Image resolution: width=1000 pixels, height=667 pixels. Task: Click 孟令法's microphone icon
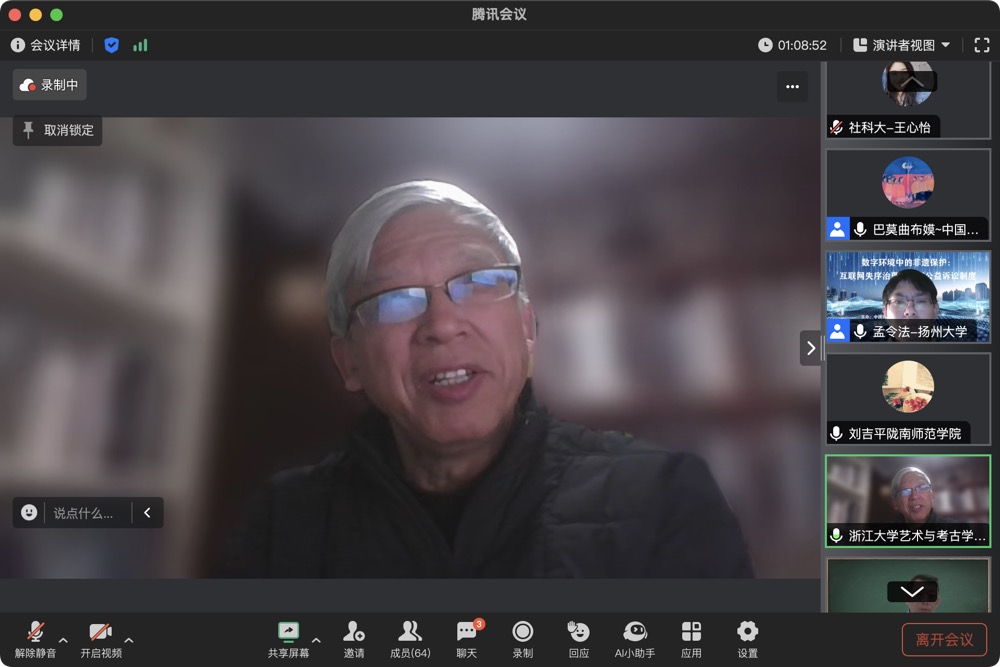click(860, 332)
